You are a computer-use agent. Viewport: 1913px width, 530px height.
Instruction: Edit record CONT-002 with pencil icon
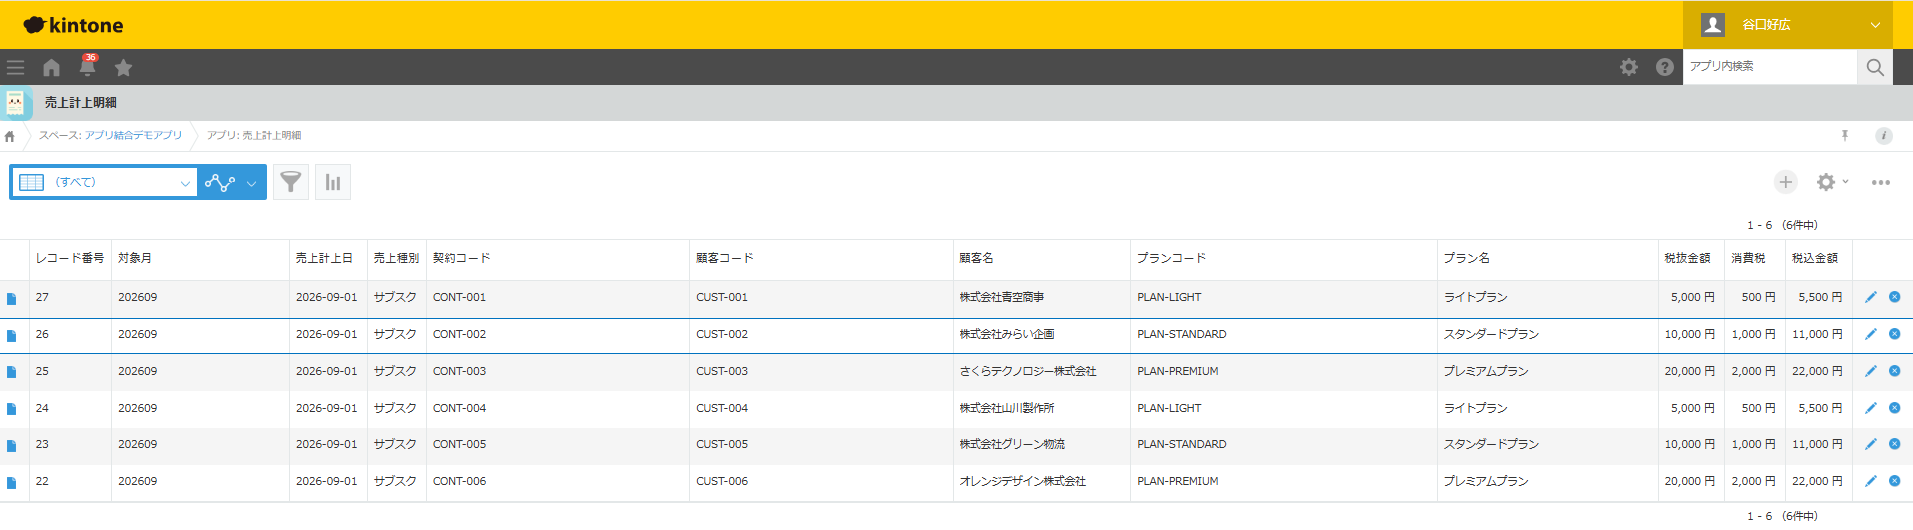[1870, 334]
